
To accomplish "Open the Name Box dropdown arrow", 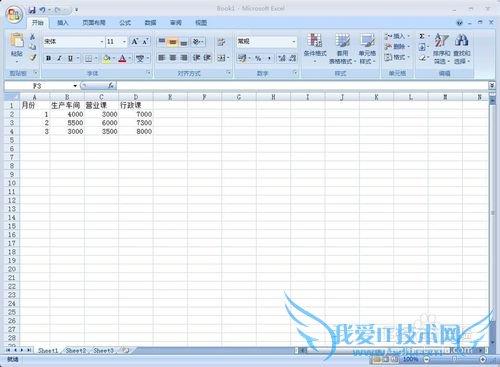I will click(75, 86).
